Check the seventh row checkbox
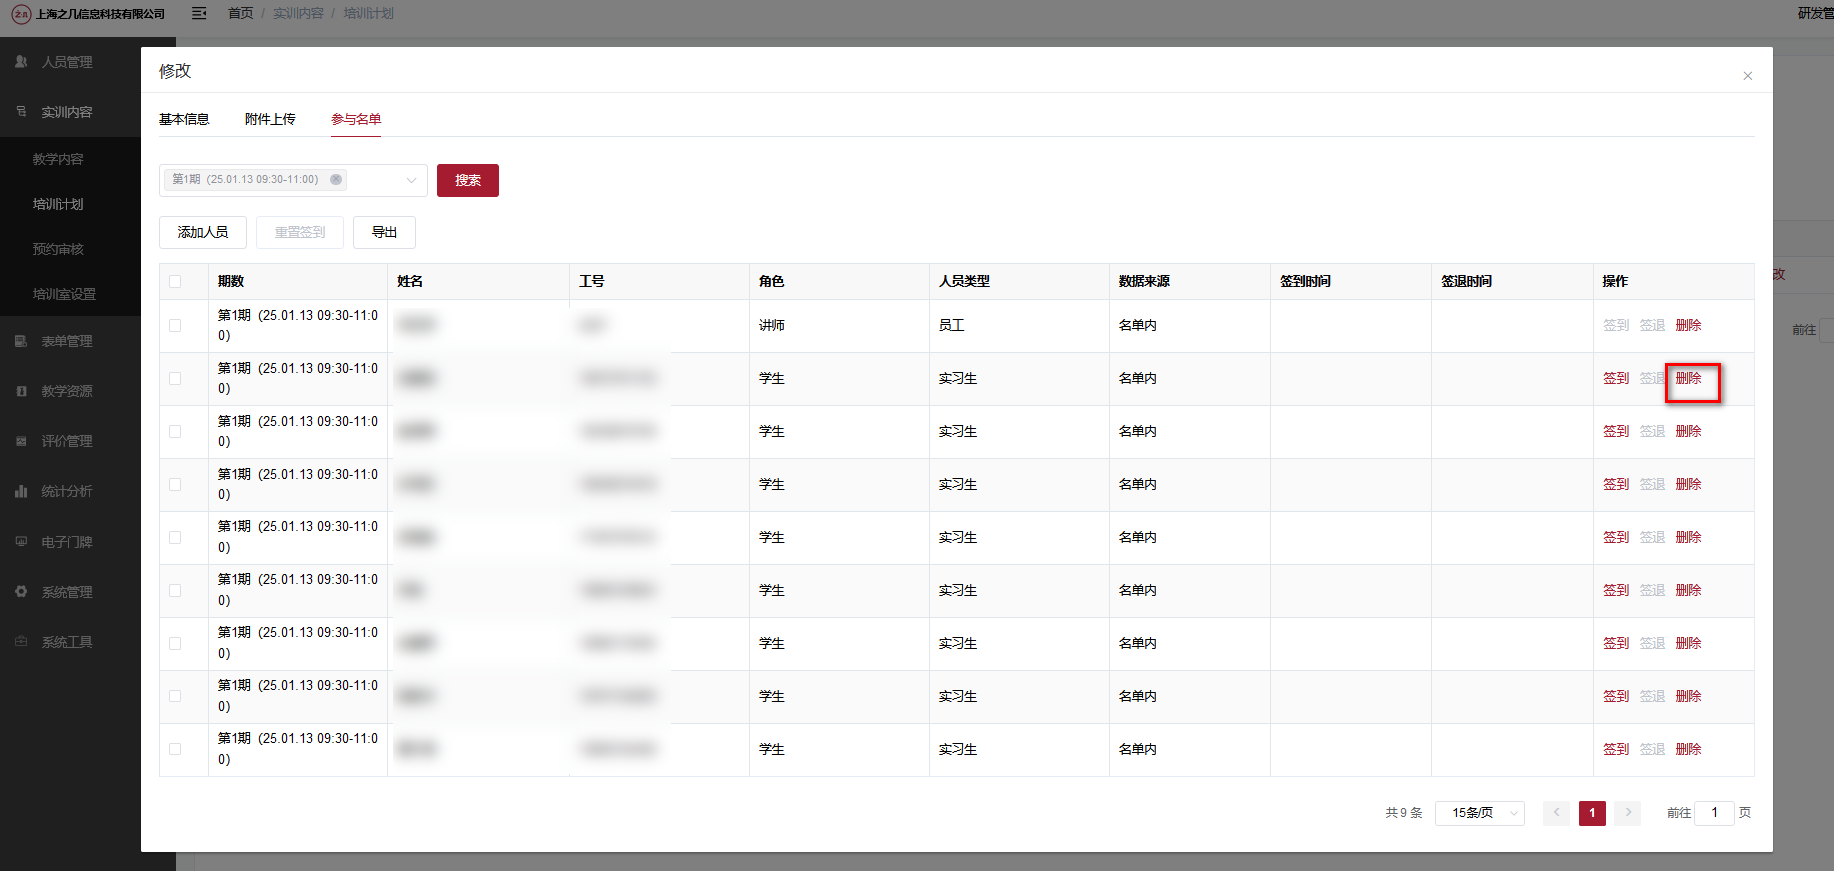This screenshot has height=871, width=1834. (175, 644)
